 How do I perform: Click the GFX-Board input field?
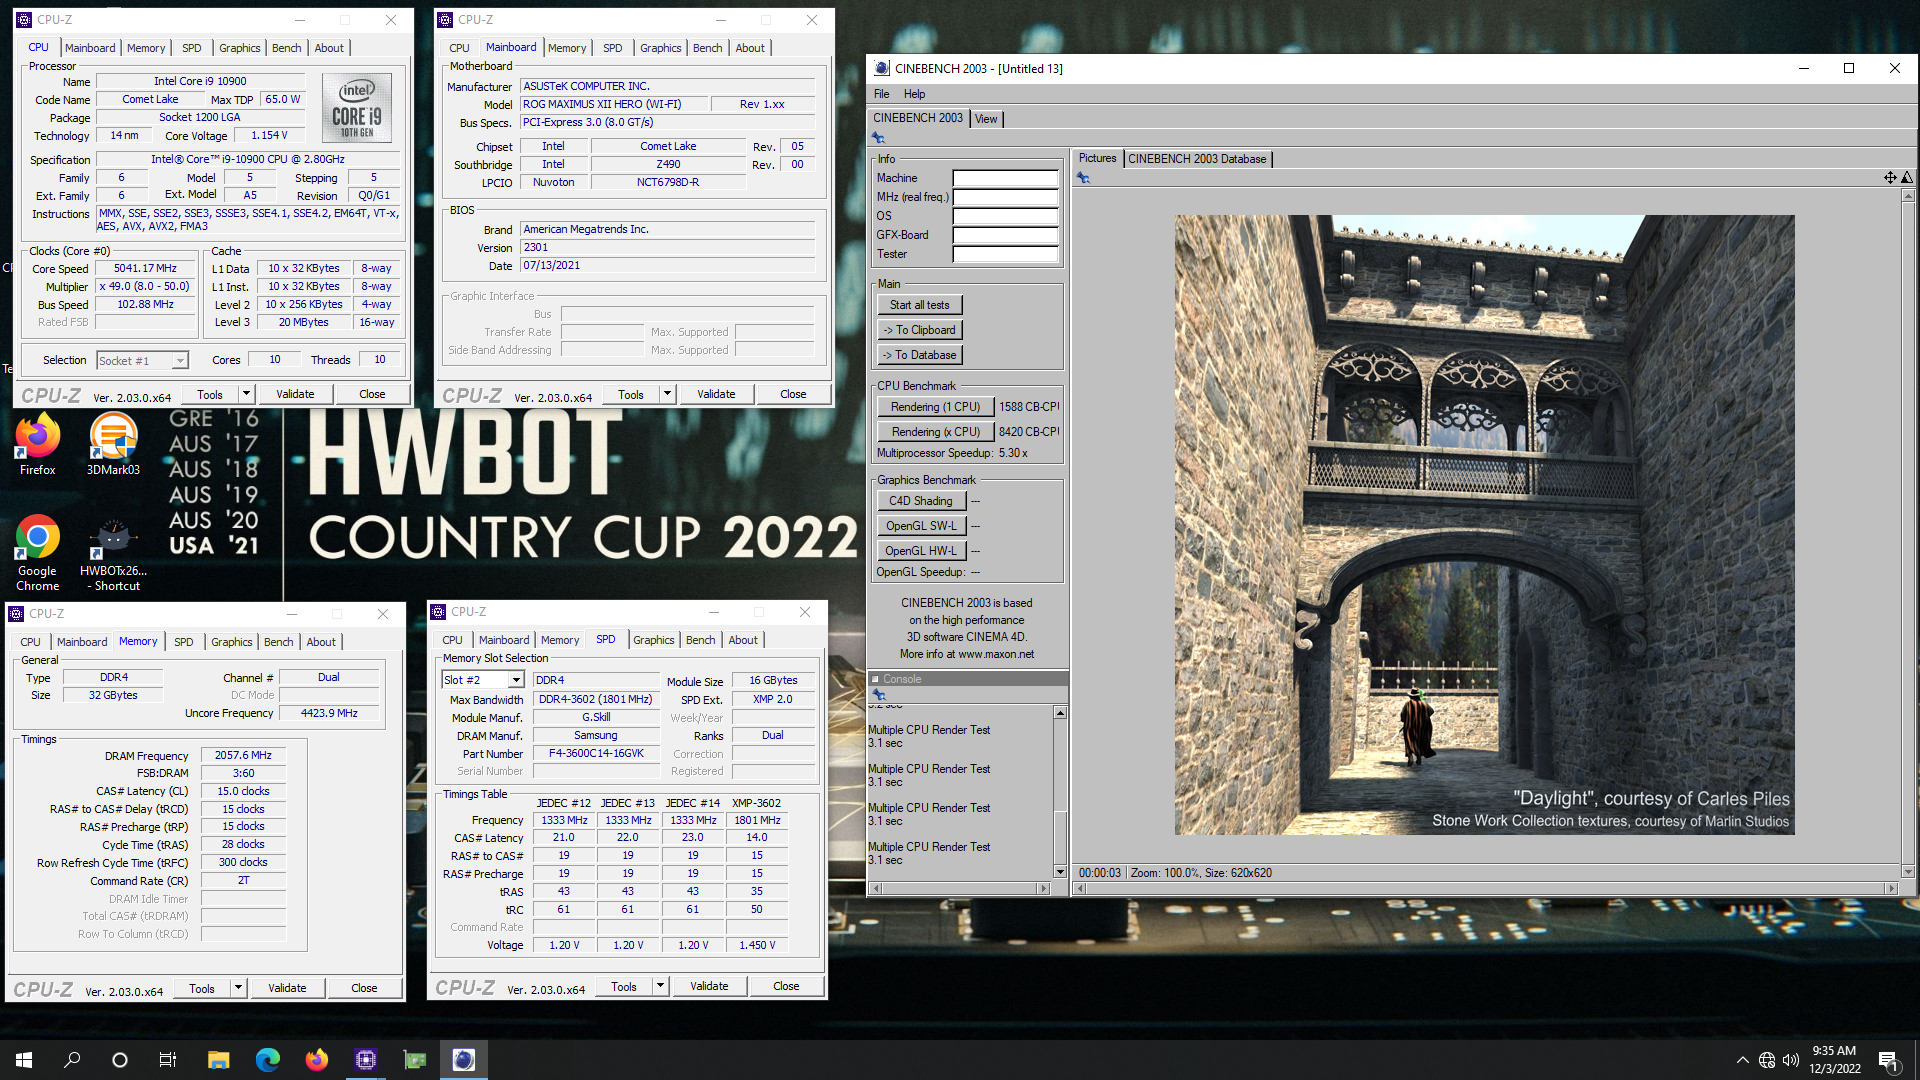[1005, 235]
